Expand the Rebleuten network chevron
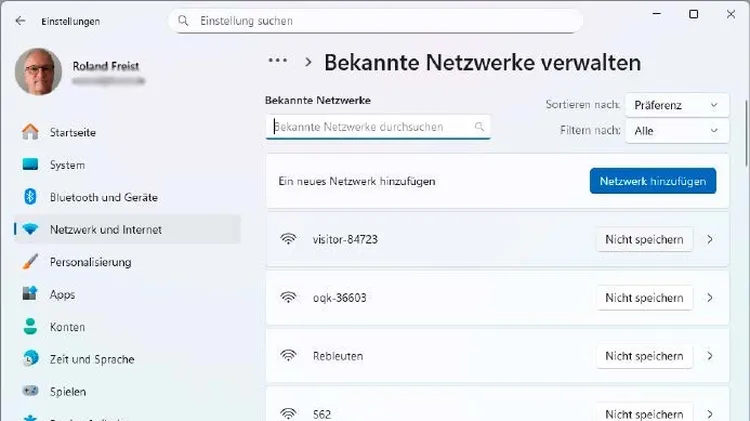The width and height of the screenshot is (750, 421). click(x=710, y=356)
